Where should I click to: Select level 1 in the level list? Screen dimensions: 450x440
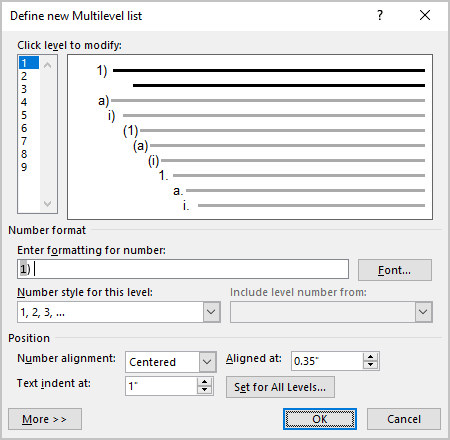29,63
